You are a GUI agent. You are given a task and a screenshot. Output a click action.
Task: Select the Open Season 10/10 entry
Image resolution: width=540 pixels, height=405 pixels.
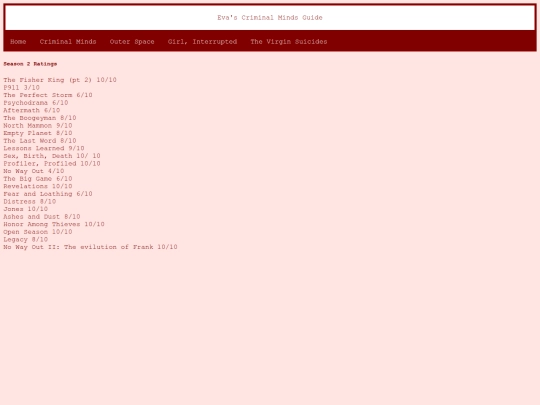[38, 231]
